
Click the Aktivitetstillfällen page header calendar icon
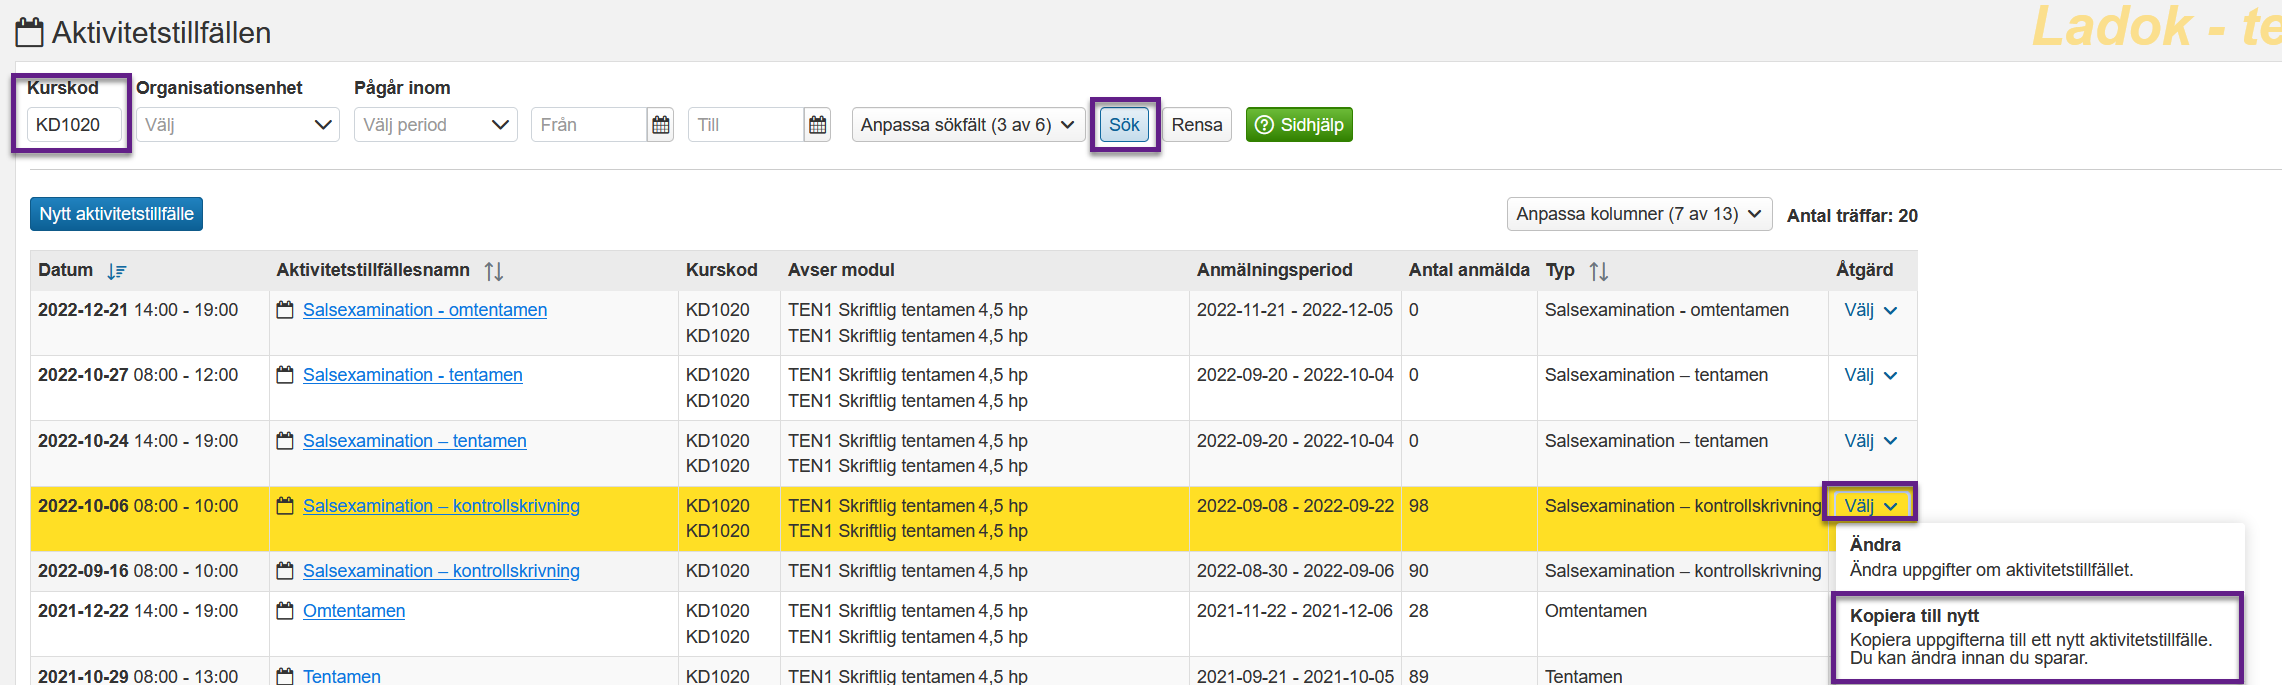pyautogui.click(x=30, y=32)
